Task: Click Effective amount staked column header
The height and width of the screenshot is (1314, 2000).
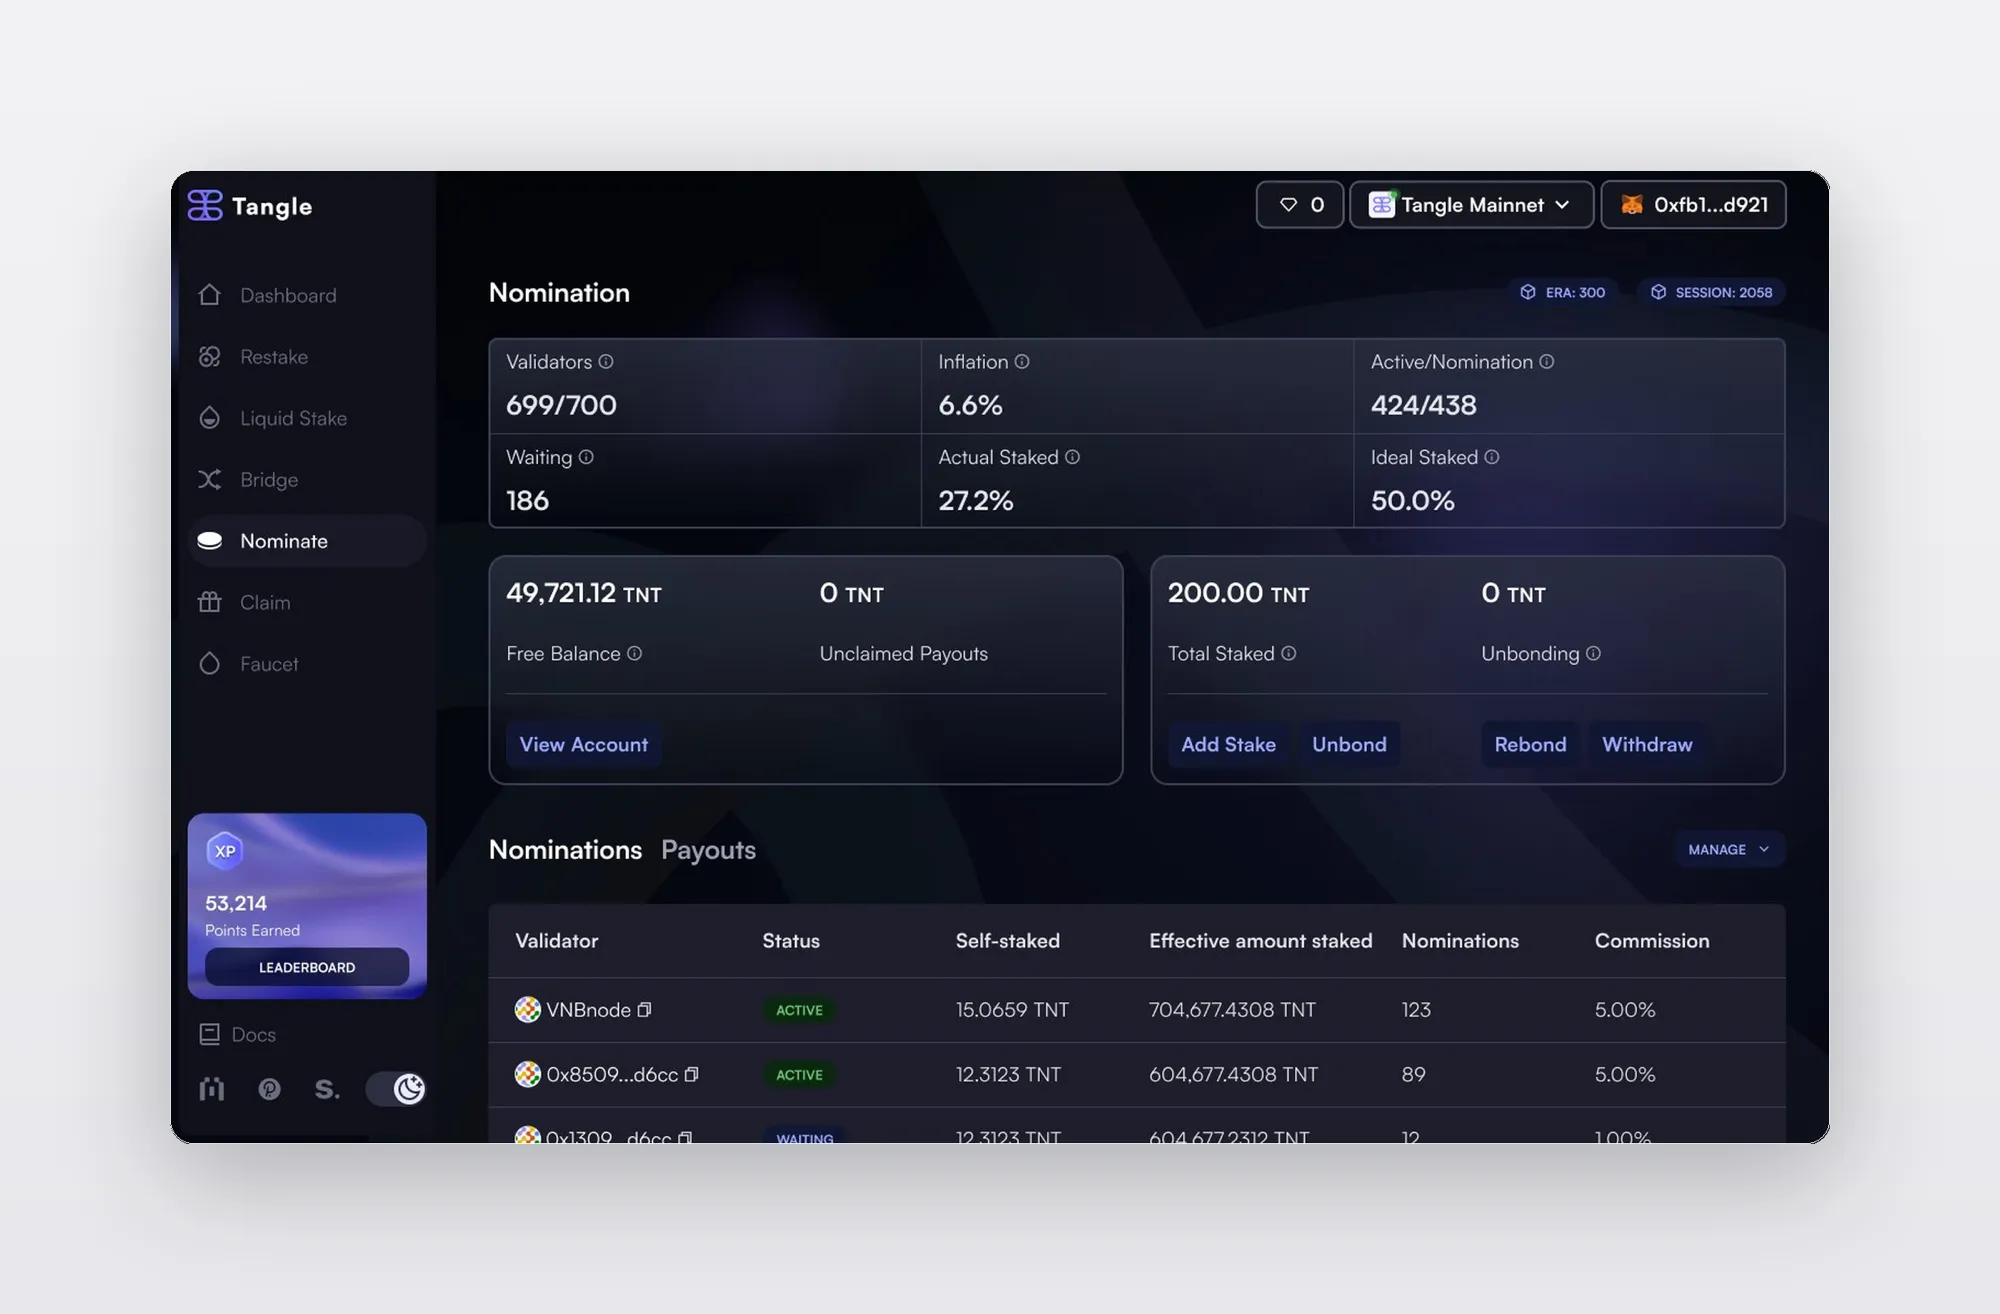Action: click(x=1260, y=941)
